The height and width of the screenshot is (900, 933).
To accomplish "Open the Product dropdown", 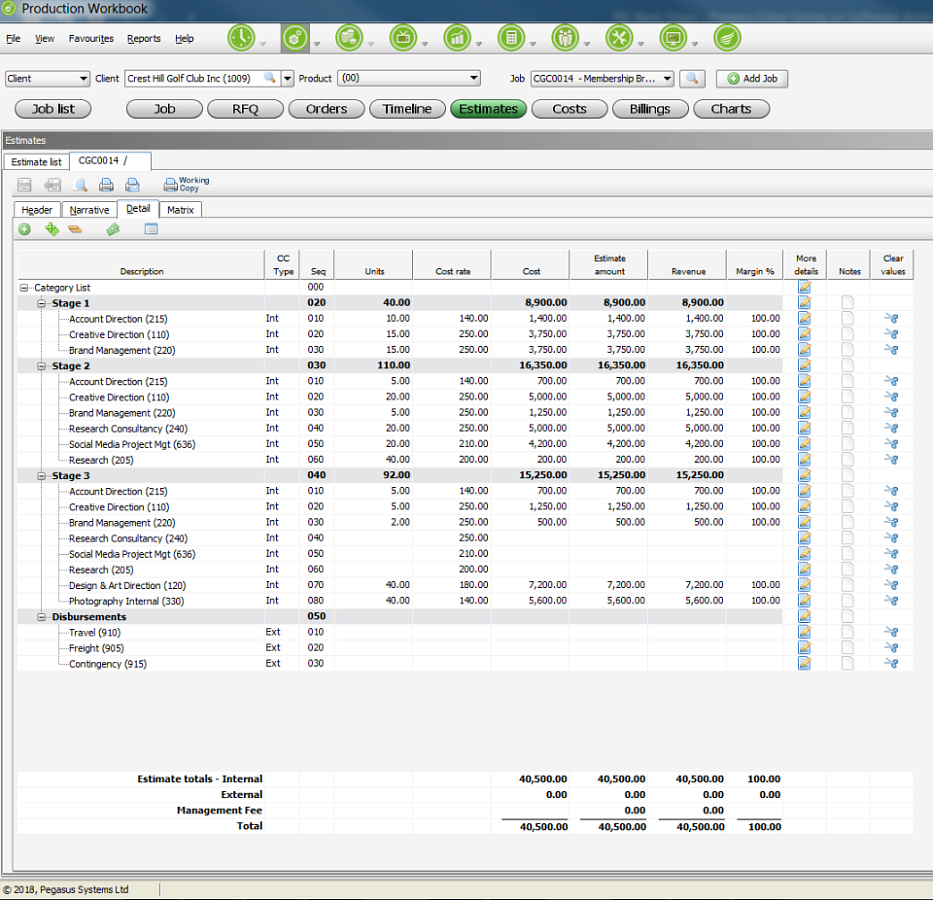I will click(474, 78).
